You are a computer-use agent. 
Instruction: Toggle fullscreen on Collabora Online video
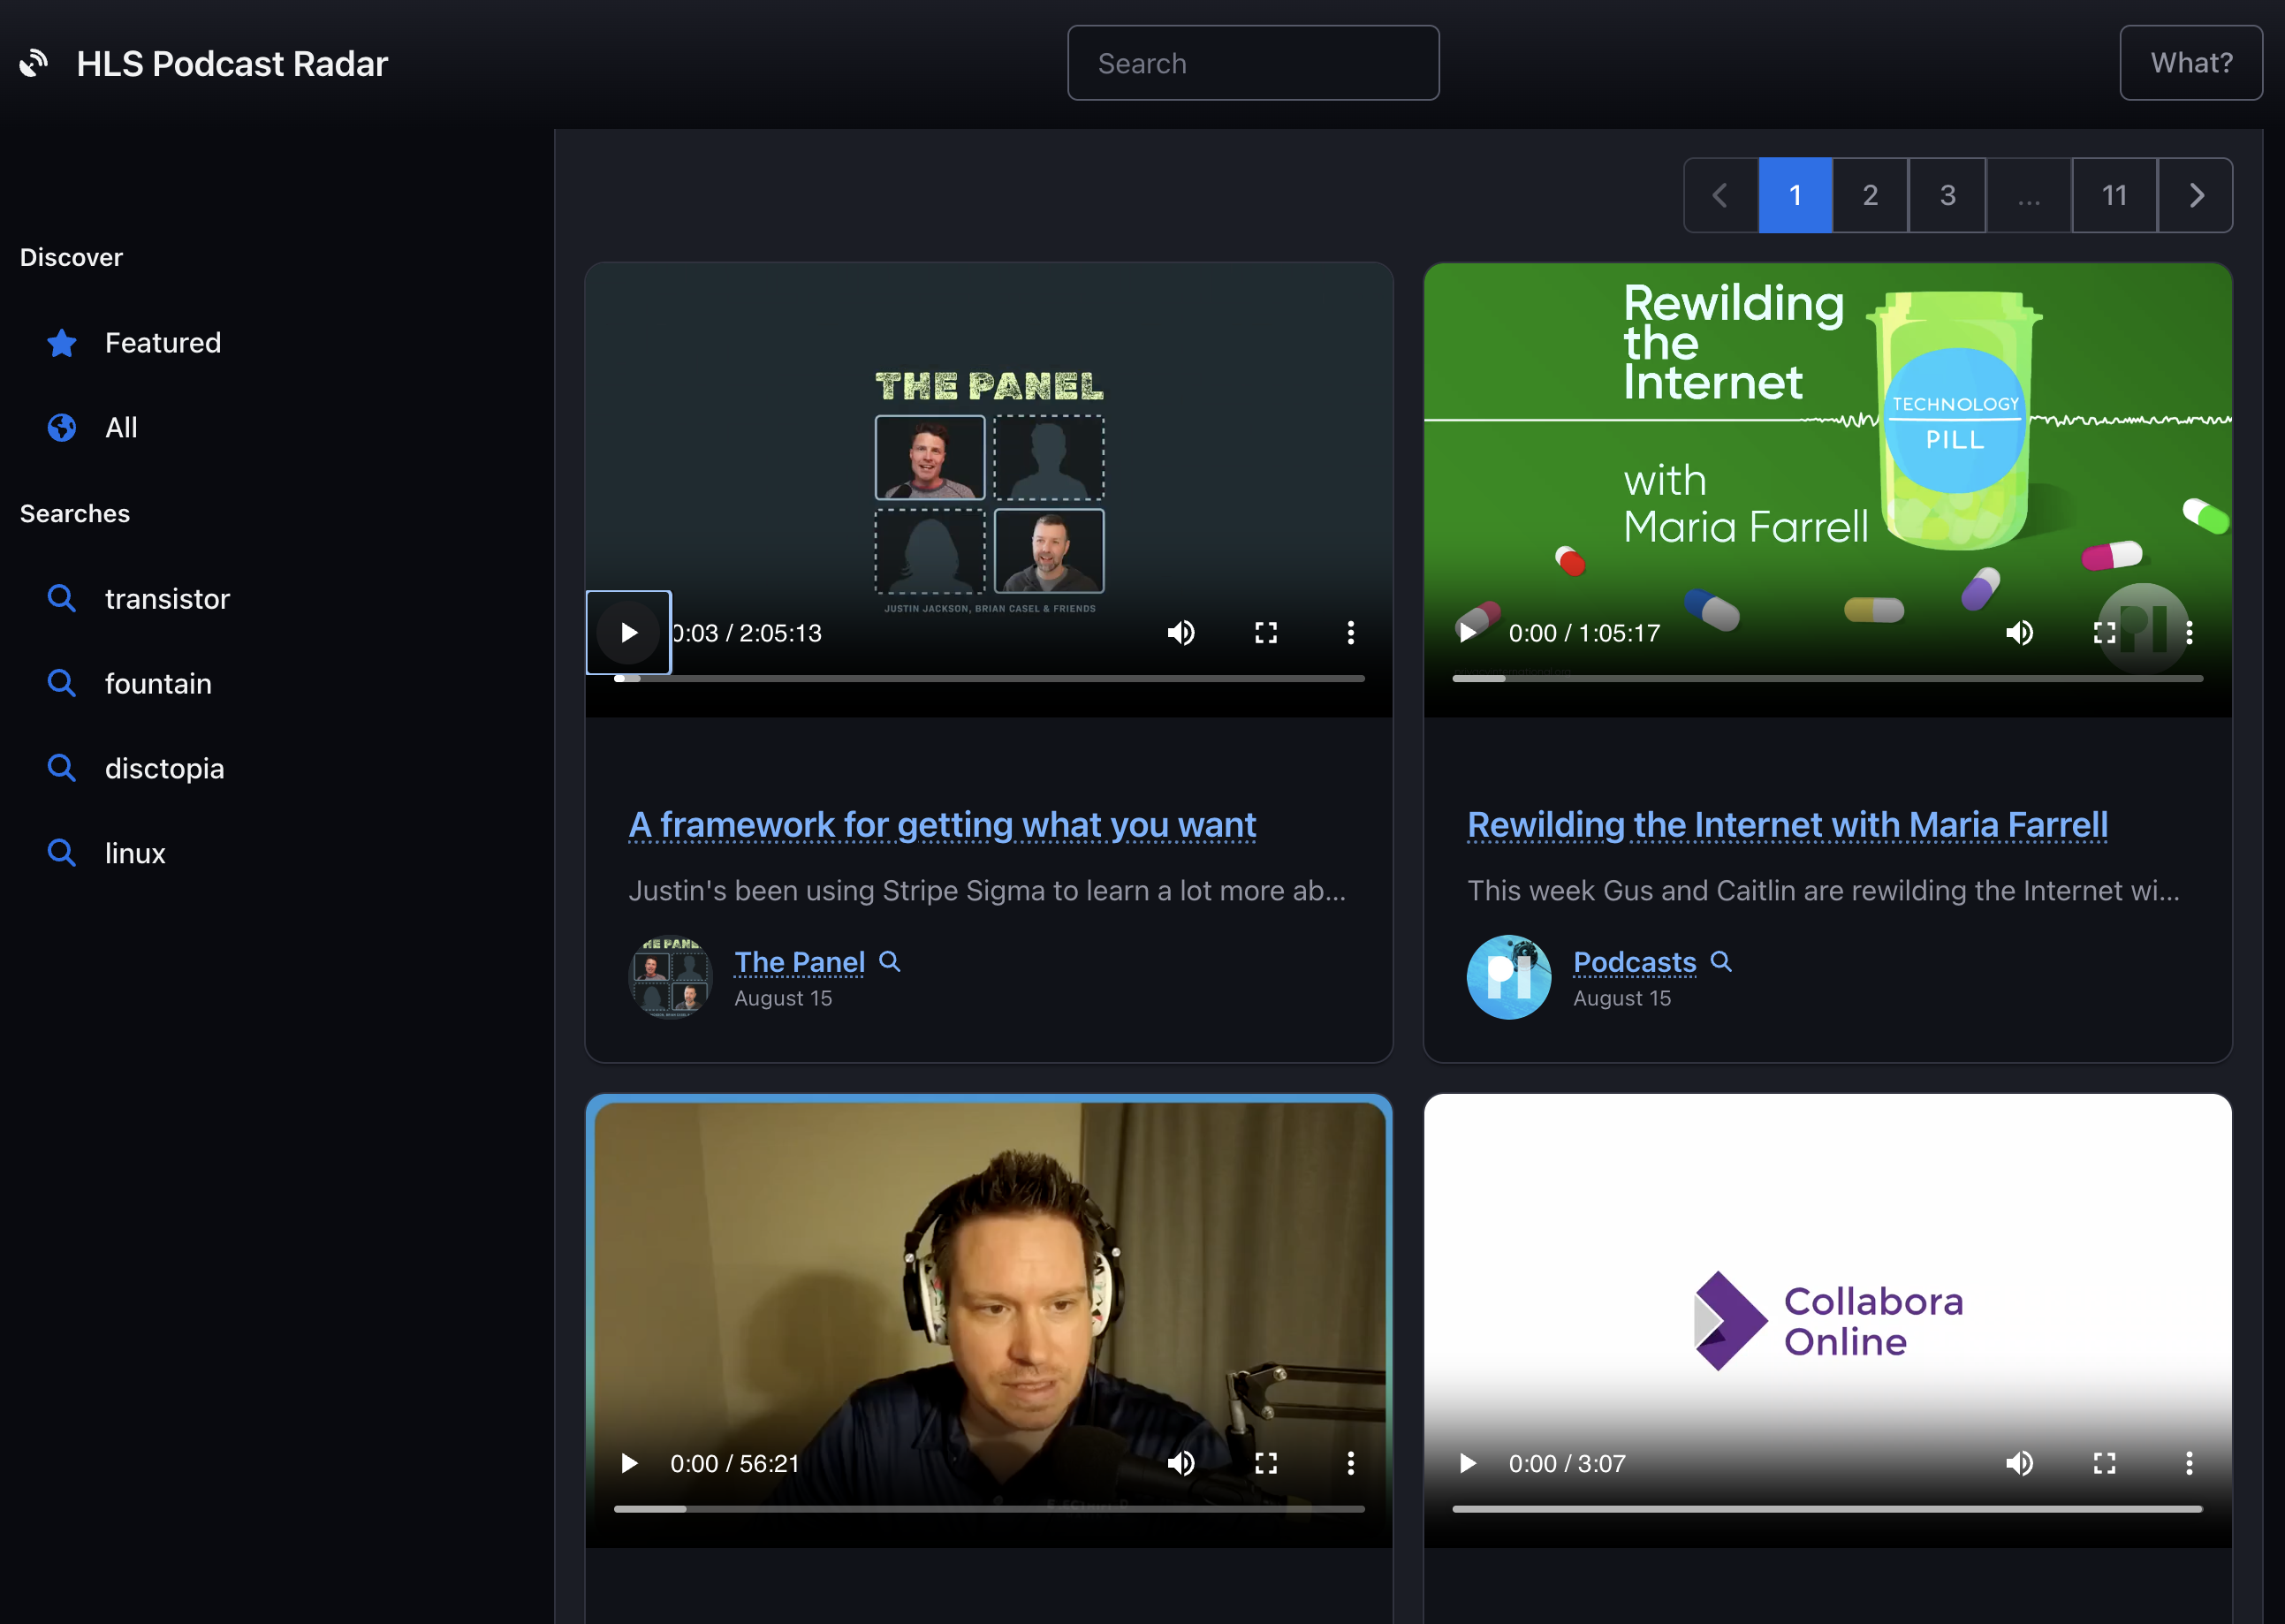click(x=2104, y=1463)
